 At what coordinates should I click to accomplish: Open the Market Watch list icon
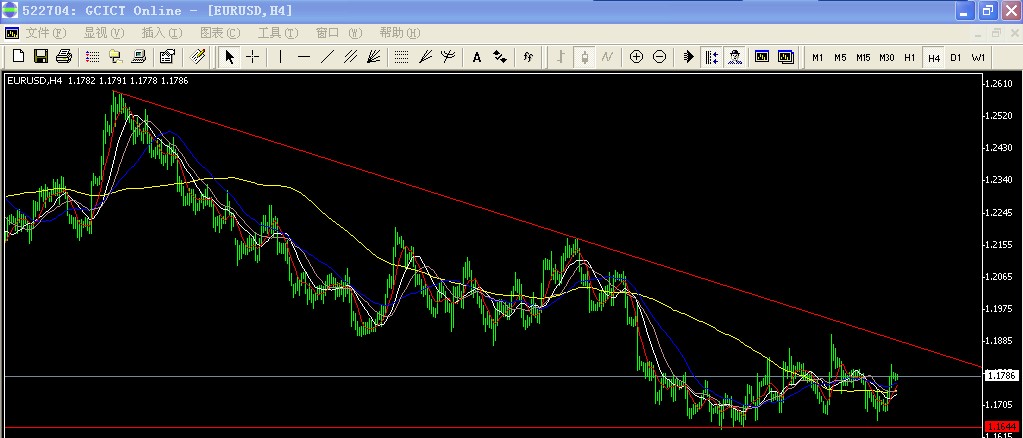93,57
